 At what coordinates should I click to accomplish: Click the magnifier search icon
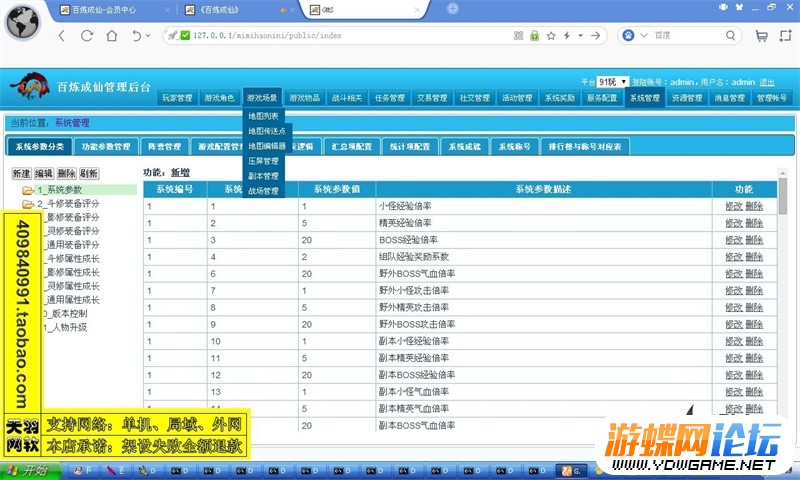pos(731,35)
